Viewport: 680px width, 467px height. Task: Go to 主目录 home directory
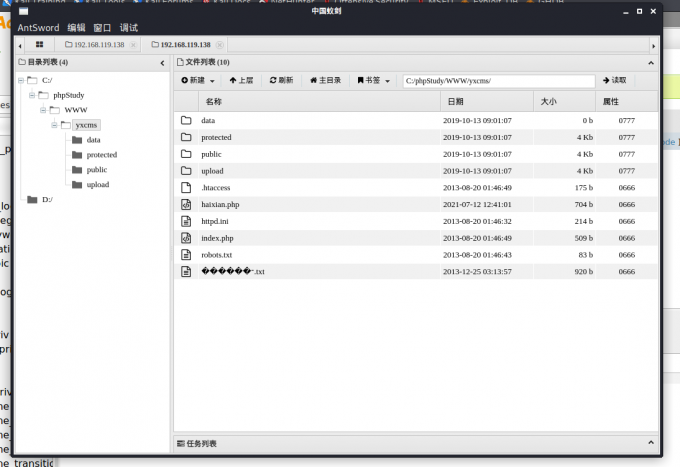click(325, 80)
